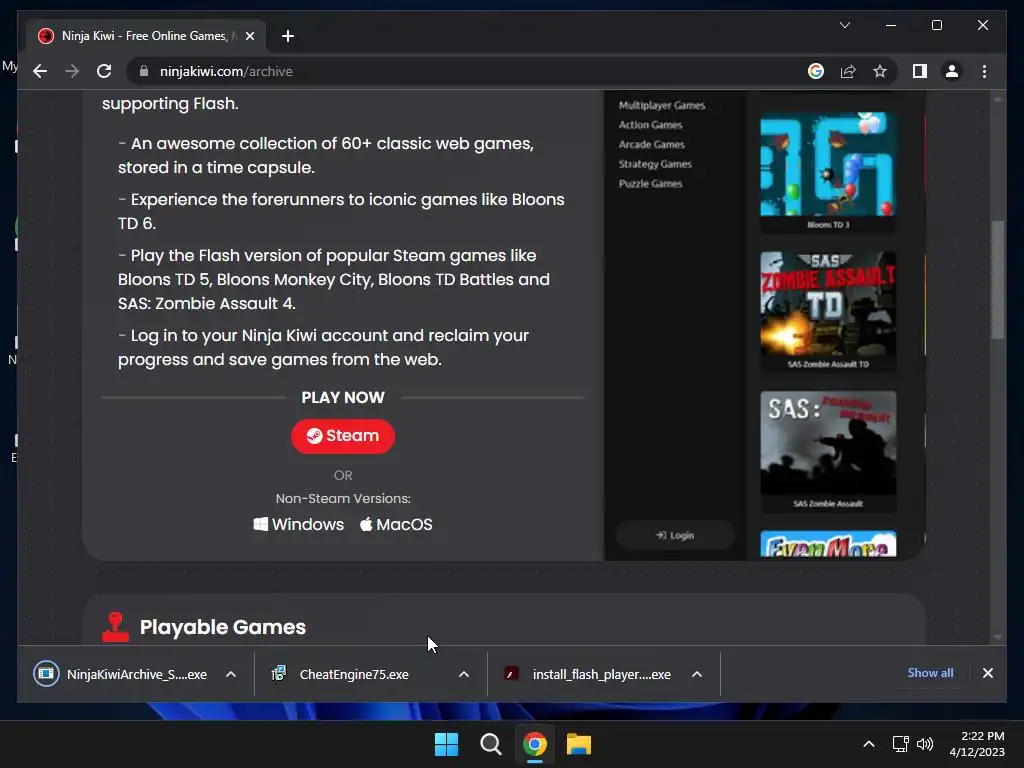Image resolution: width=1024 pixels, height=768 pixels.
Task: Expand options for NinjaKiwiArchive download
Action: coord(231,674)
